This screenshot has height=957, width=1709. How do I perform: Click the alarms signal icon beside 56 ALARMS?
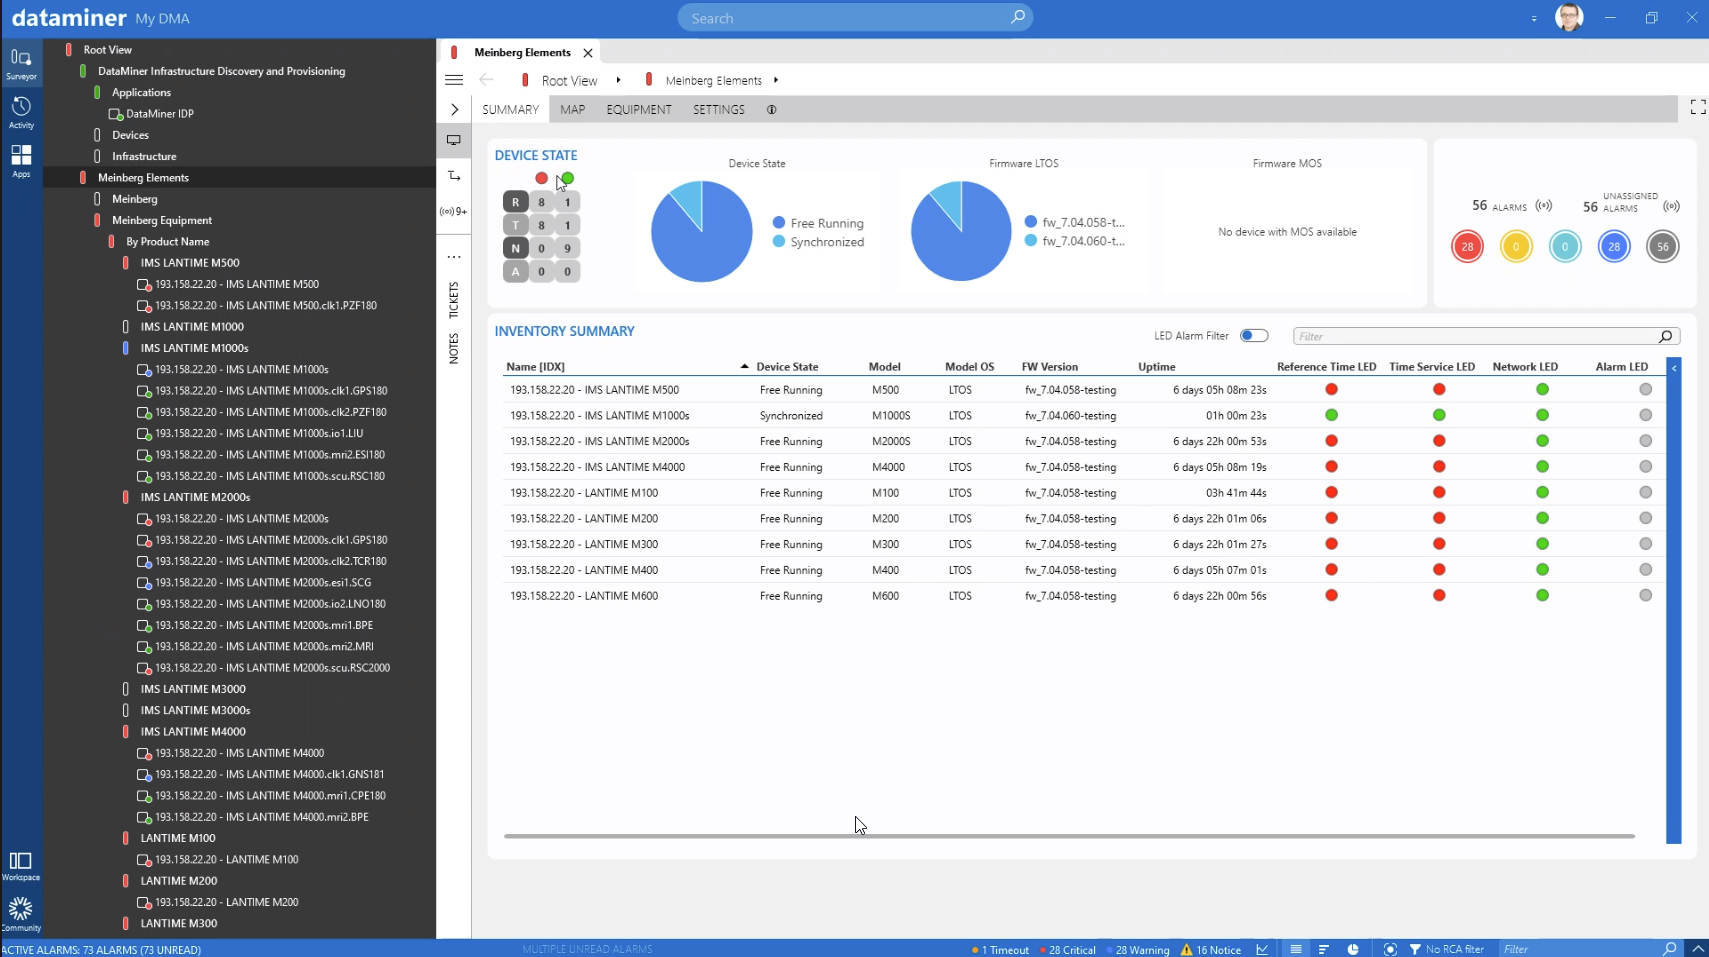[x=1544, y=206]
